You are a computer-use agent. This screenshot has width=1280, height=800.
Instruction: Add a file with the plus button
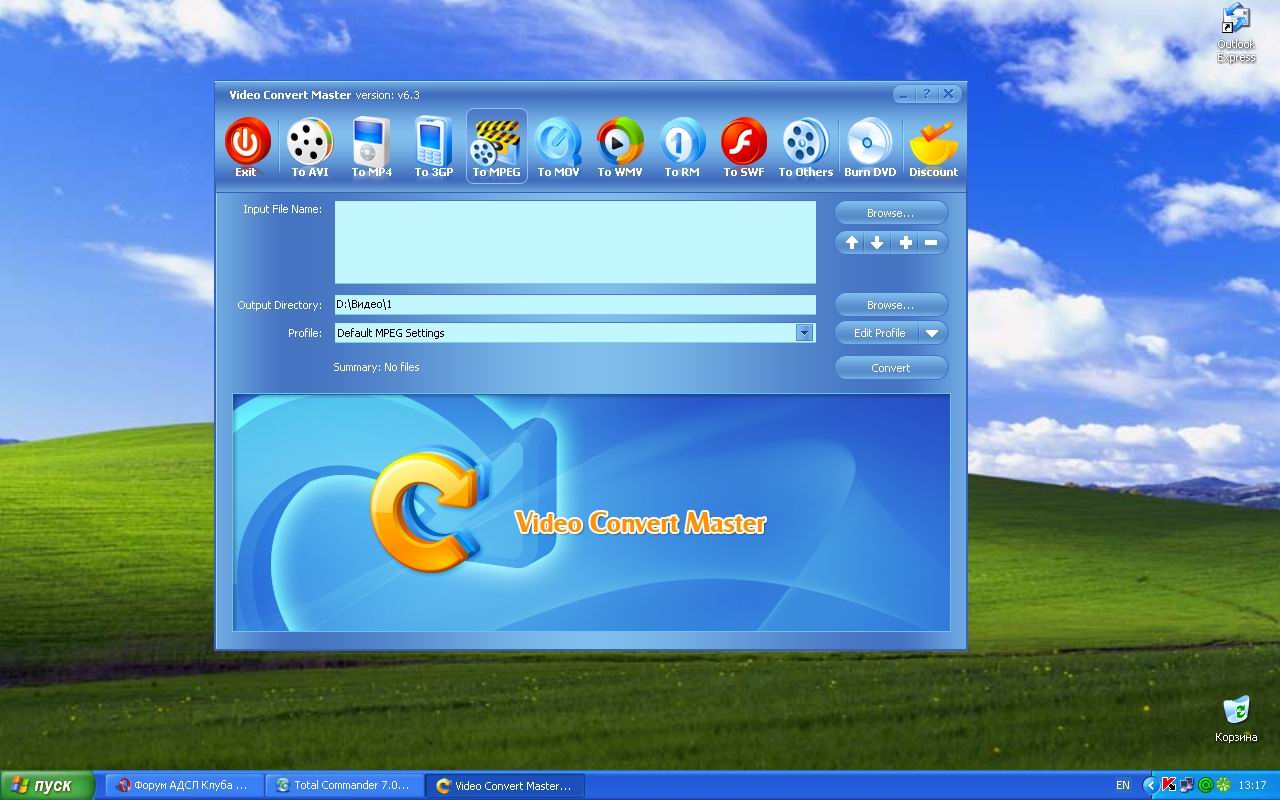[x=905, y=243]
